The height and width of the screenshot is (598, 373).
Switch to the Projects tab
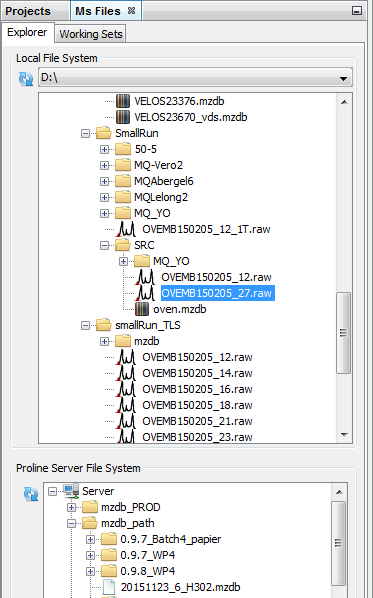pyautogui.click(x=28, y=11)
